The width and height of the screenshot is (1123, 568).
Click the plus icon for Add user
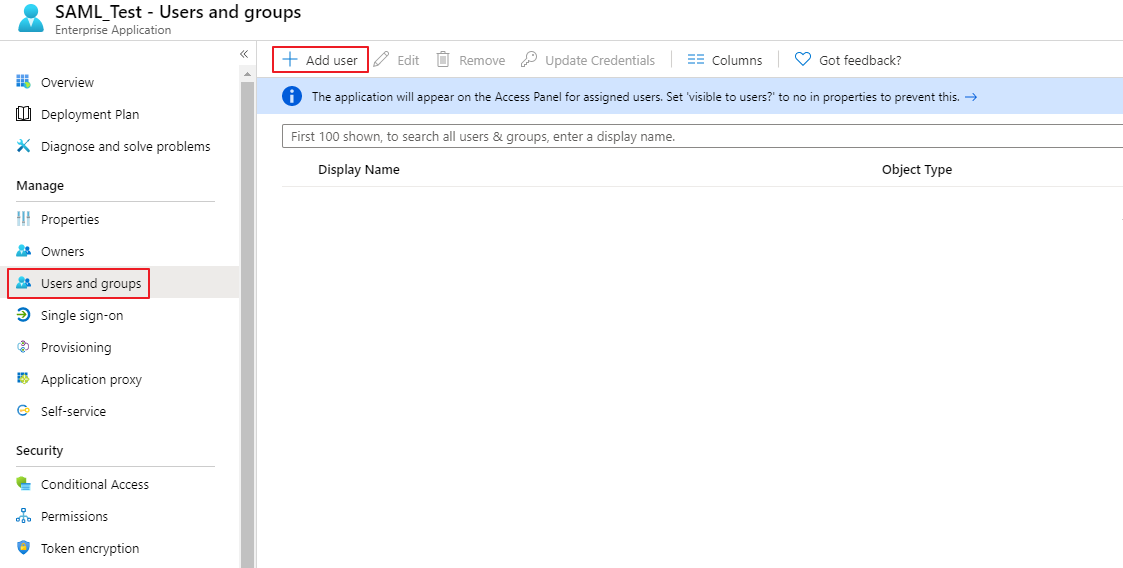289,59
